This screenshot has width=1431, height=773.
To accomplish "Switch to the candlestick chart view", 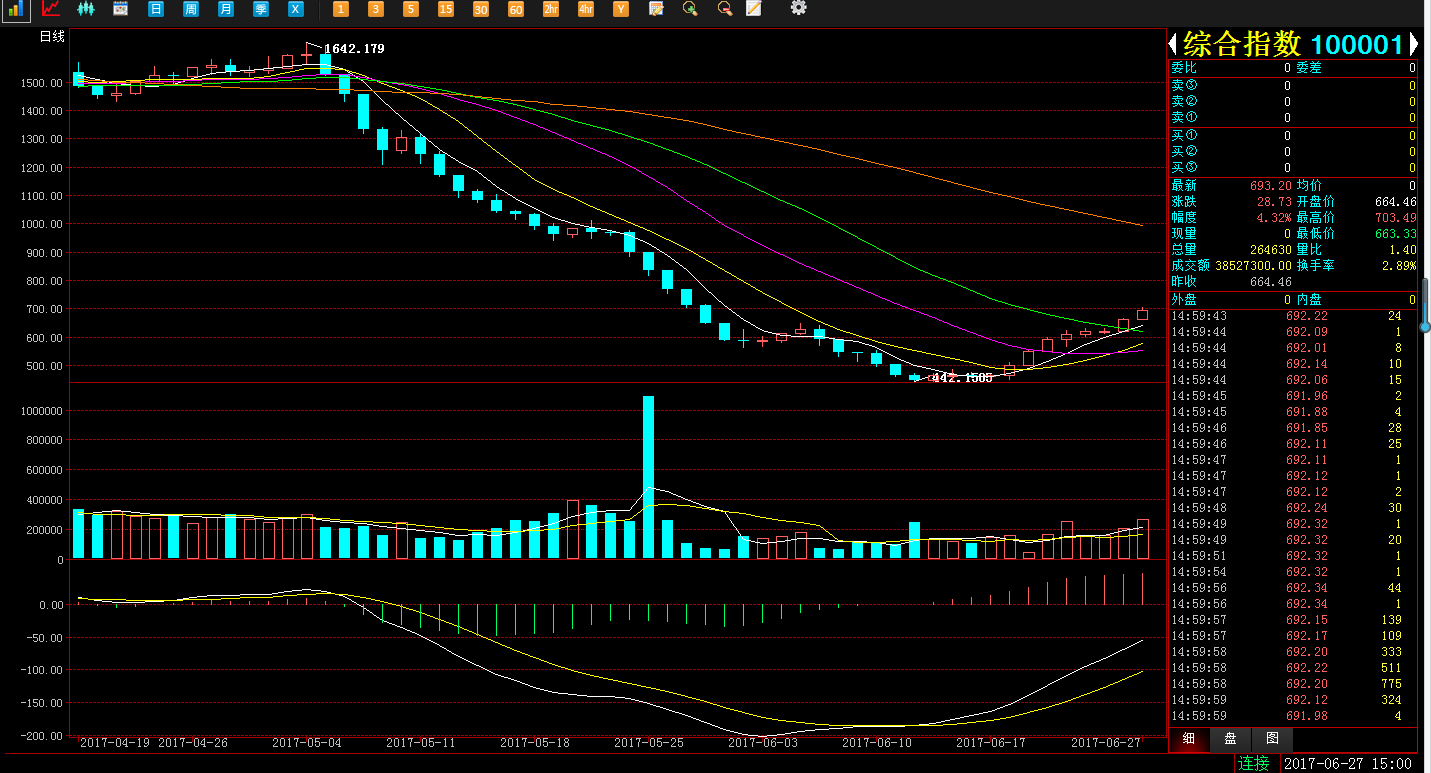I will [86, 9].
